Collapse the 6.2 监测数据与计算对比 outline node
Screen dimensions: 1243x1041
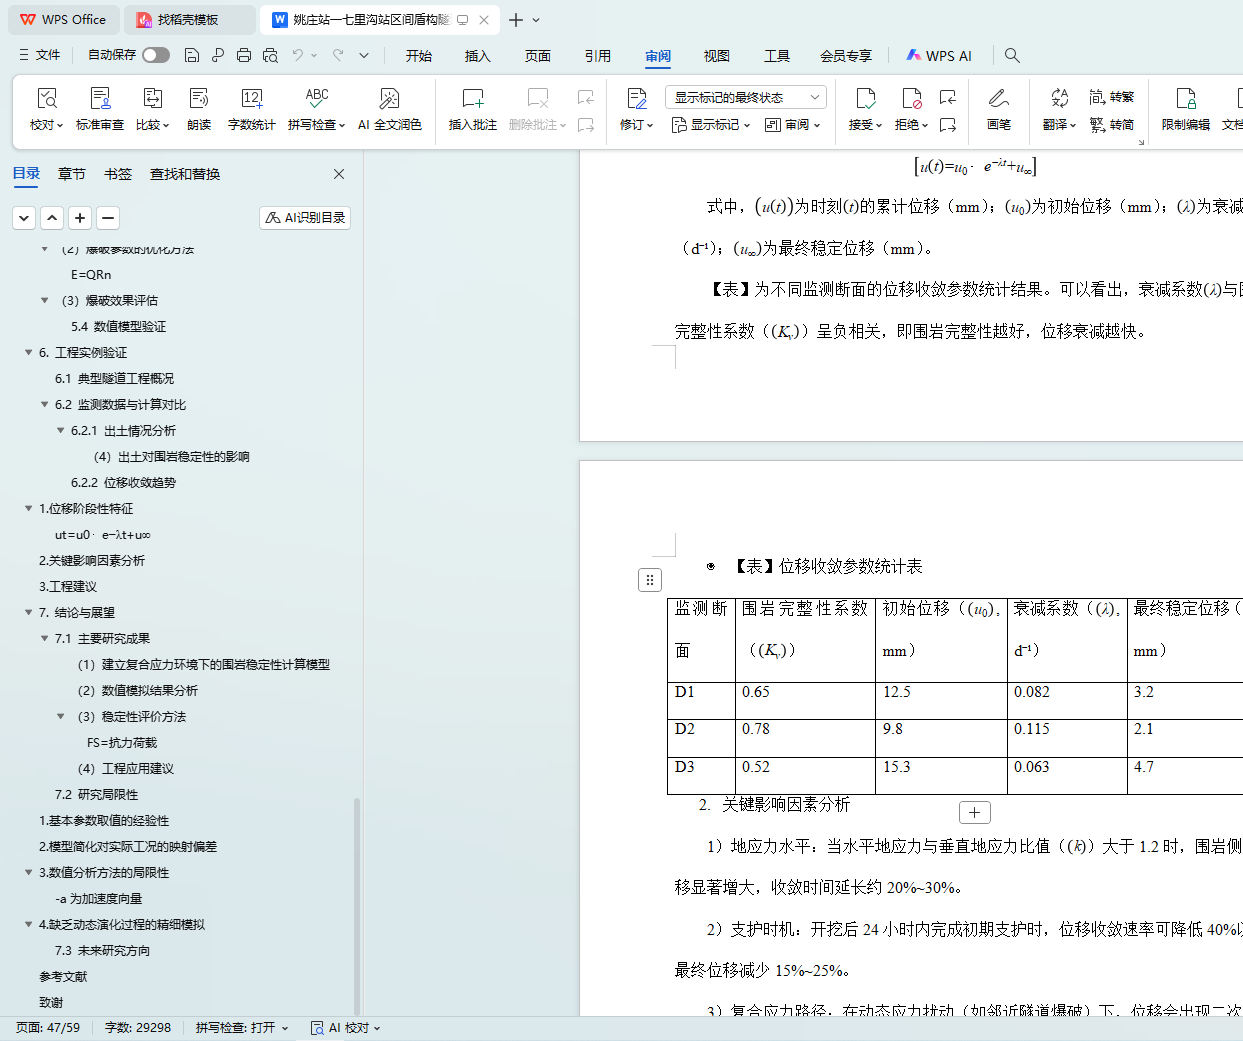pos(44,405)
